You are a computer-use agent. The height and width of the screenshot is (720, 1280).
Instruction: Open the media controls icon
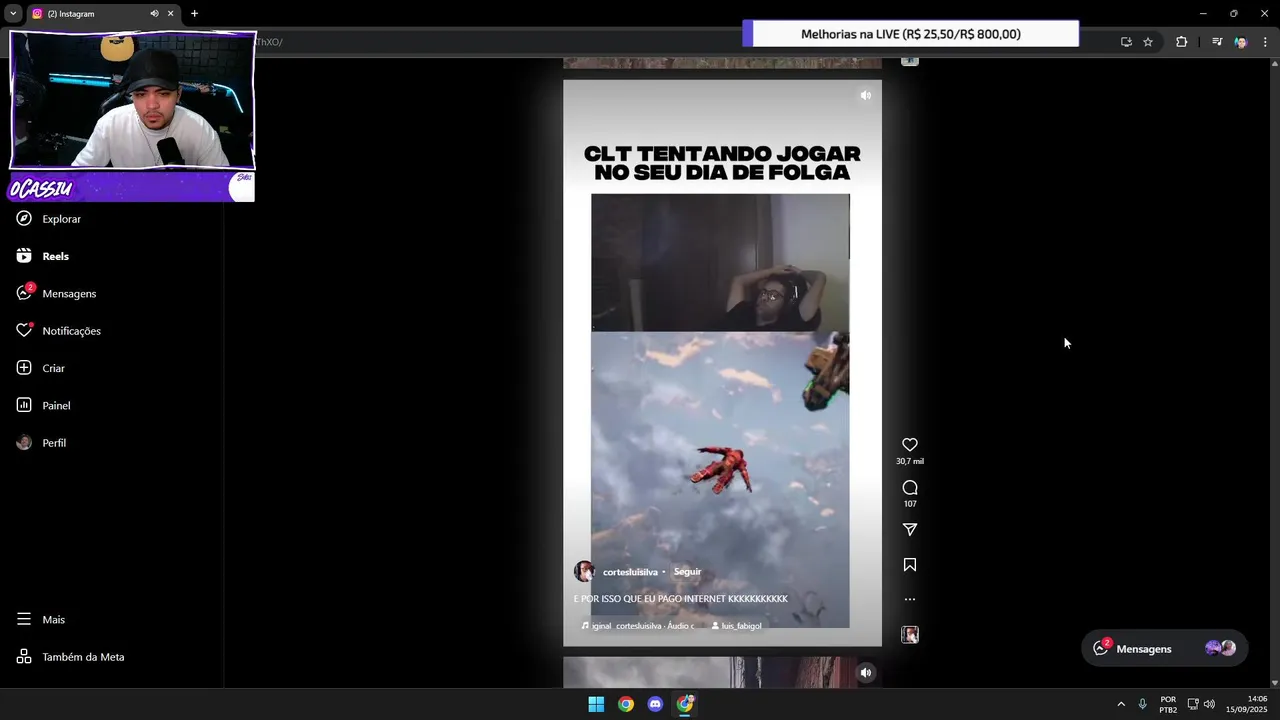tap(1217, 42)
